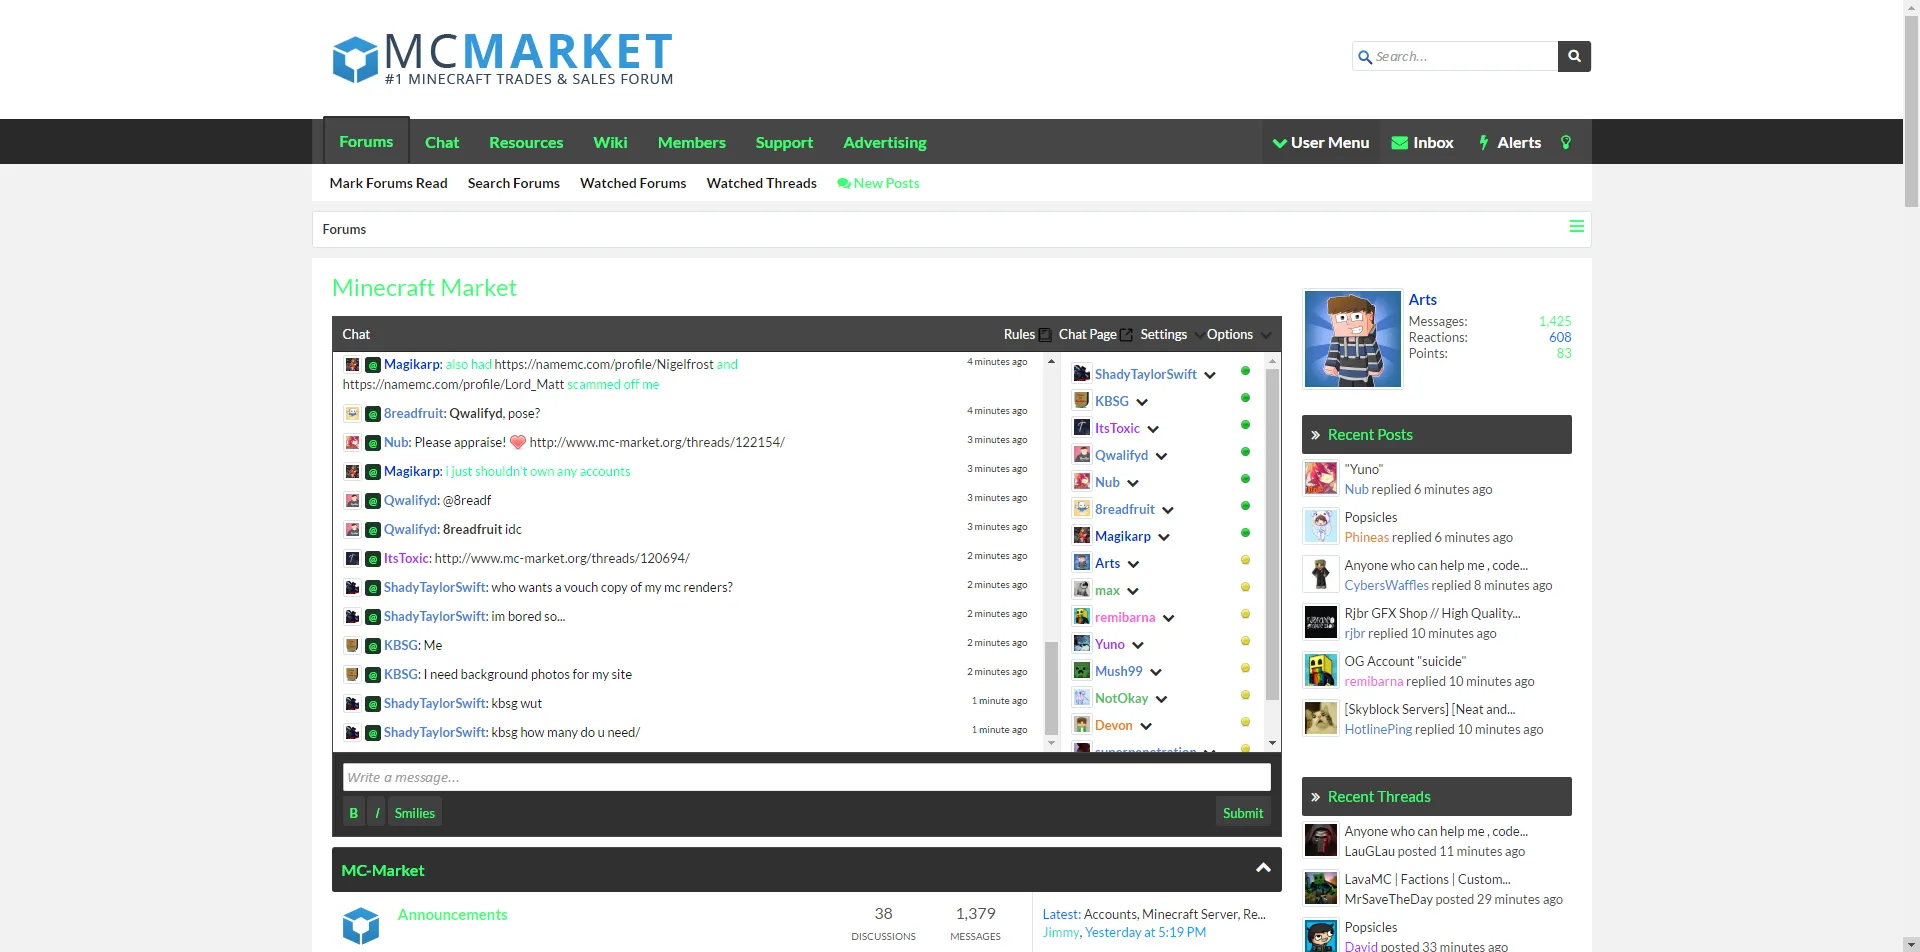Expand dropdown arrow next to ItsToxic in user list

point(1153,429)
